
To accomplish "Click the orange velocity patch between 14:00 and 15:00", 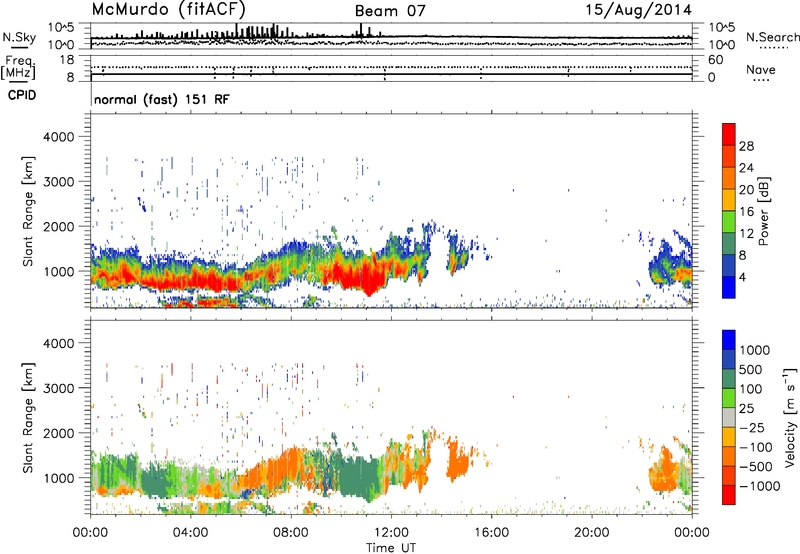I will [457, 462].
